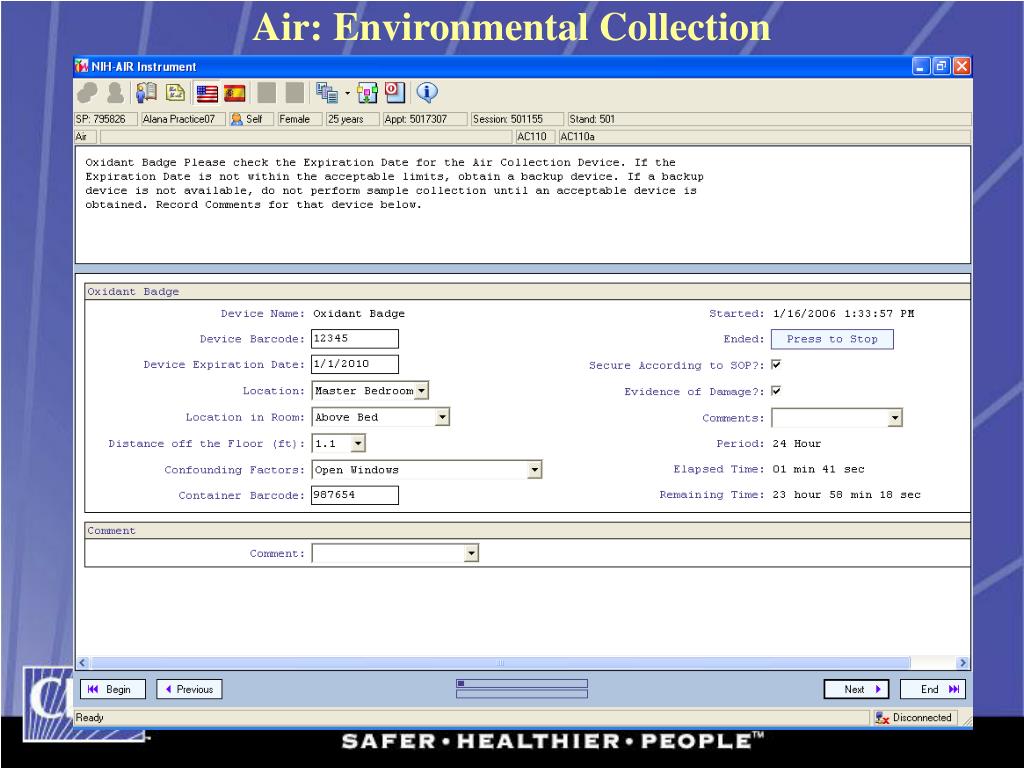Expand the Confounding Factors dropdown

tap(534, 470)
